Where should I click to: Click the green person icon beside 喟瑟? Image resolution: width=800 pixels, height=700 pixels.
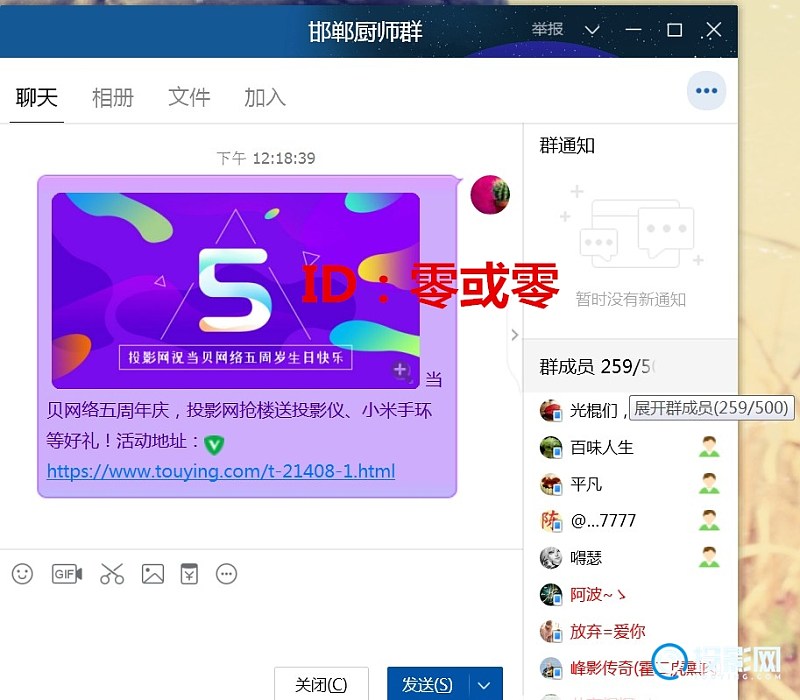(709, 557)
